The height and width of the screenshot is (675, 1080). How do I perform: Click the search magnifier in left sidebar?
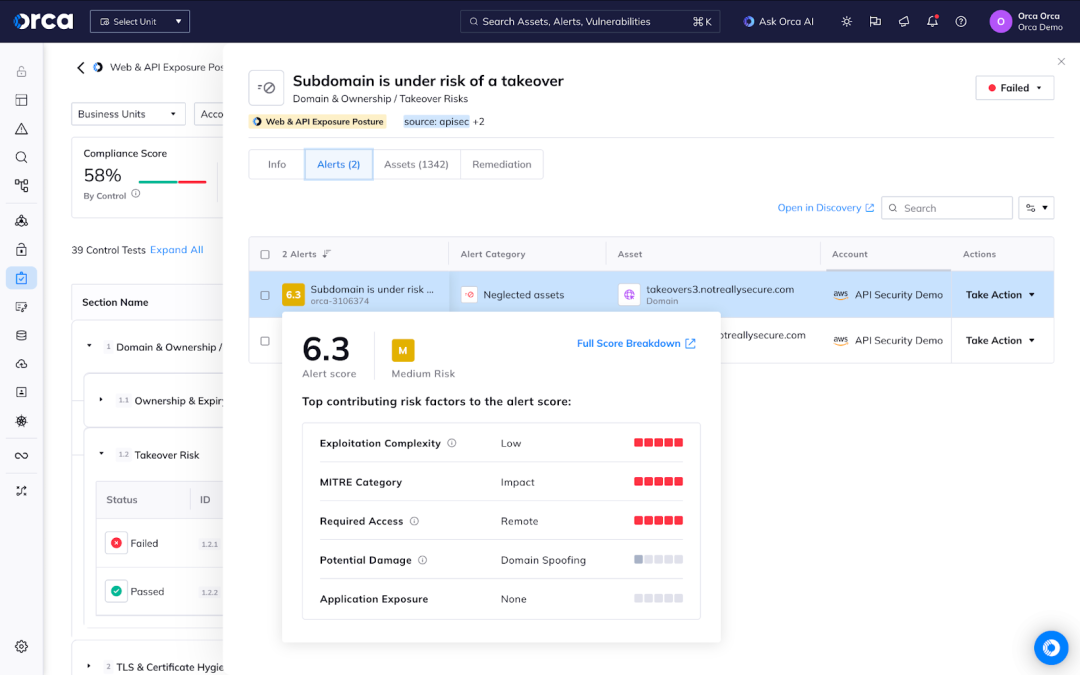(x=21, y=157)
